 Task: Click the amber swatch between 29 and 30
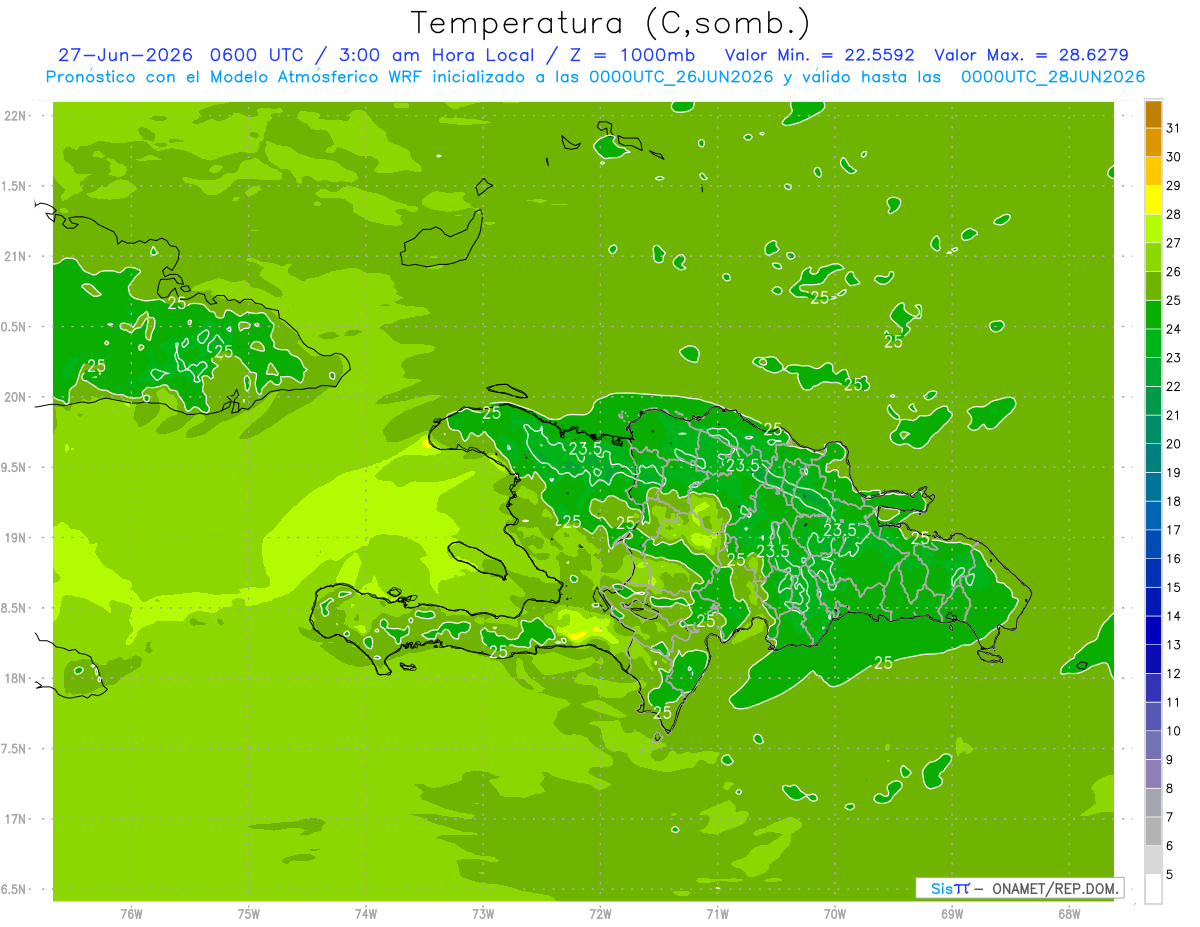pyautogui.click(x=1153, y=172)
